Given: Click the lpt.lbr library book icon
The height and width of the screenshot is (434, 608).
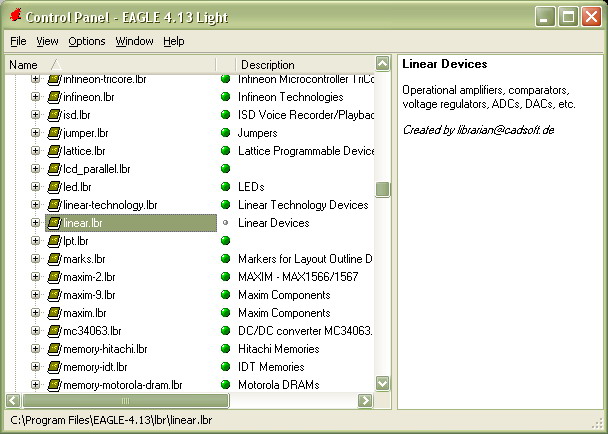Looking at the screenshot, I should point(54,241).
